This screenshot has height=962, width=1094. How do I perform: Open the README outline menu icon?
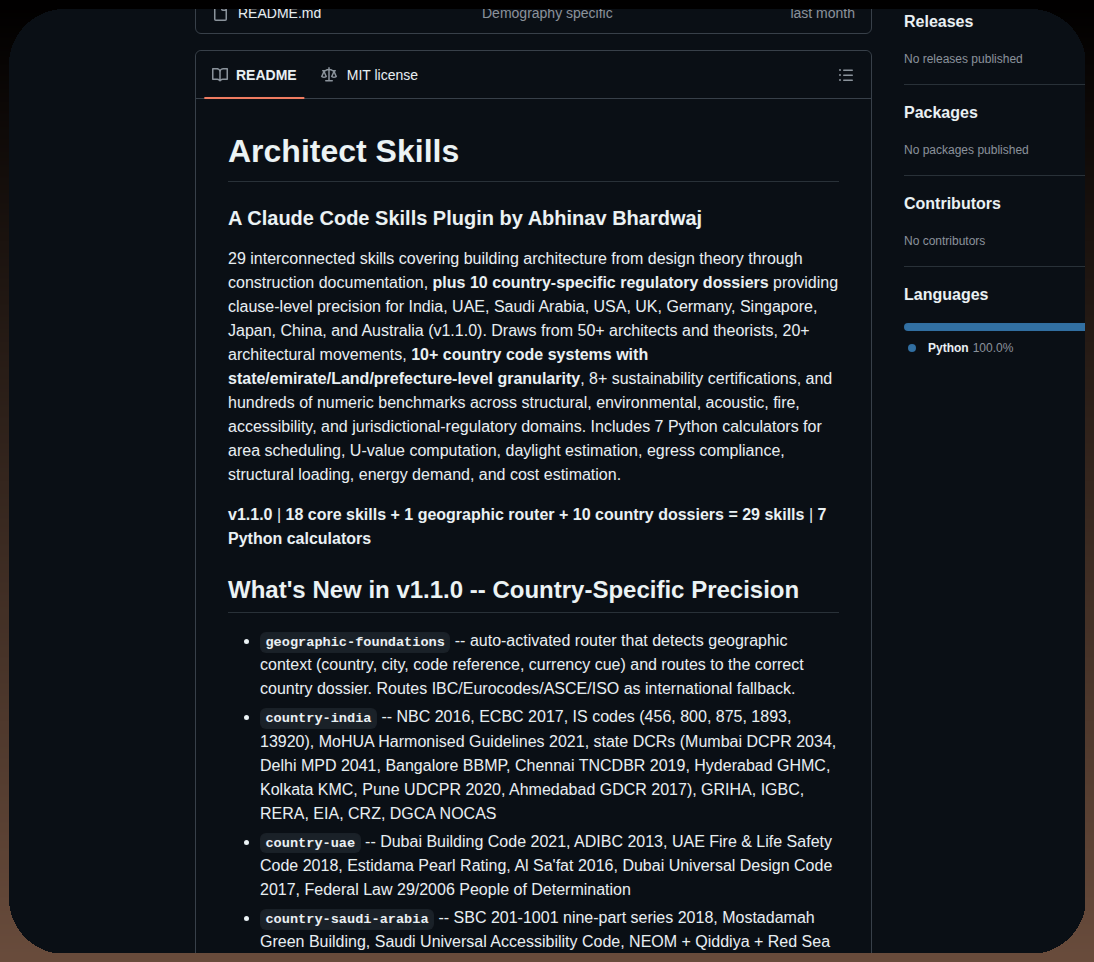pos(846,75)
